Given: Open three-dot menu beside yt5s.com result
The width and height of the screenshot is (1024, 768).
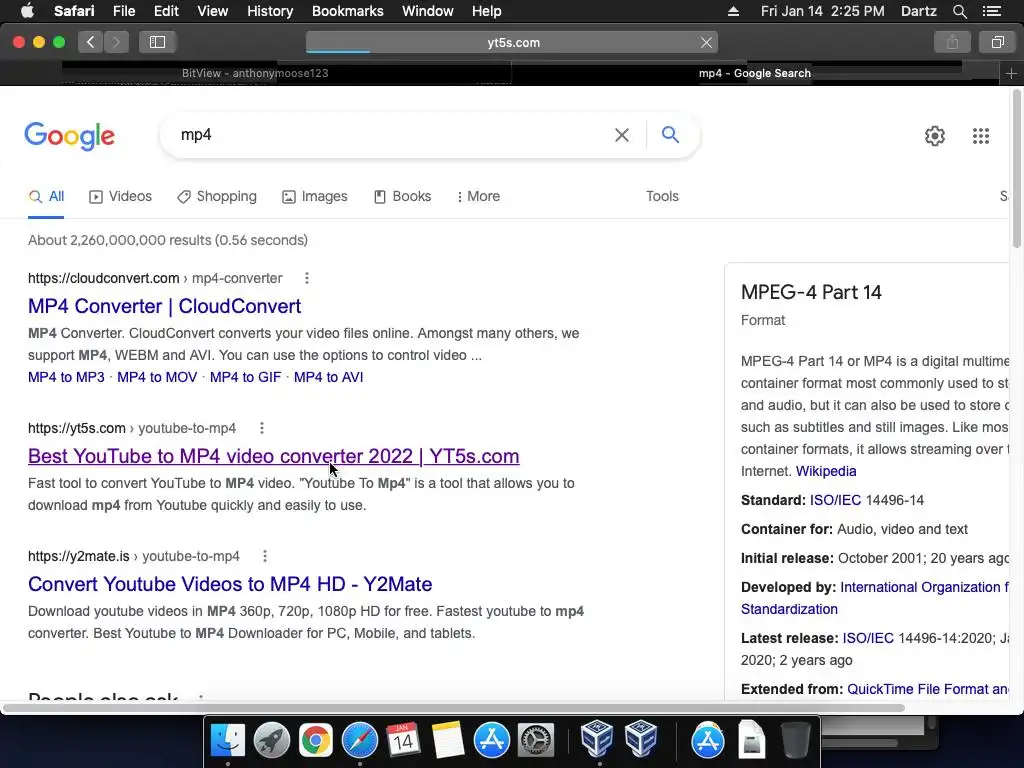Looking at the screenshot, I should click(x=262, y=428).
